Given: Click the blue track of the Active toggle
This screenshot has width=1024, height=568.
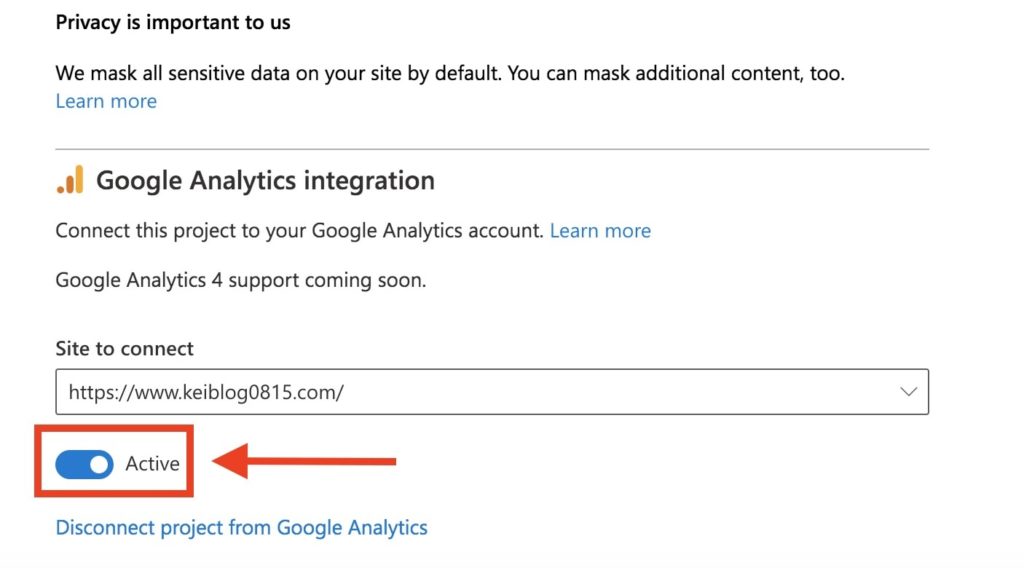Looking at the screenshot, I should point(71,464).
